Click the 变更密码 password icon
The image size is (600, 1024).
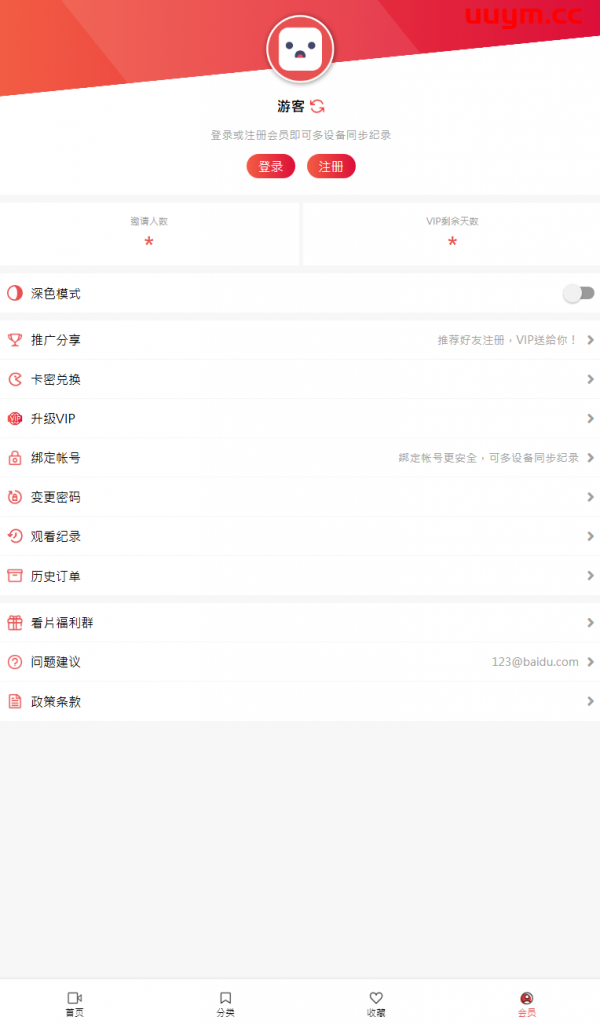click(15, 497)
